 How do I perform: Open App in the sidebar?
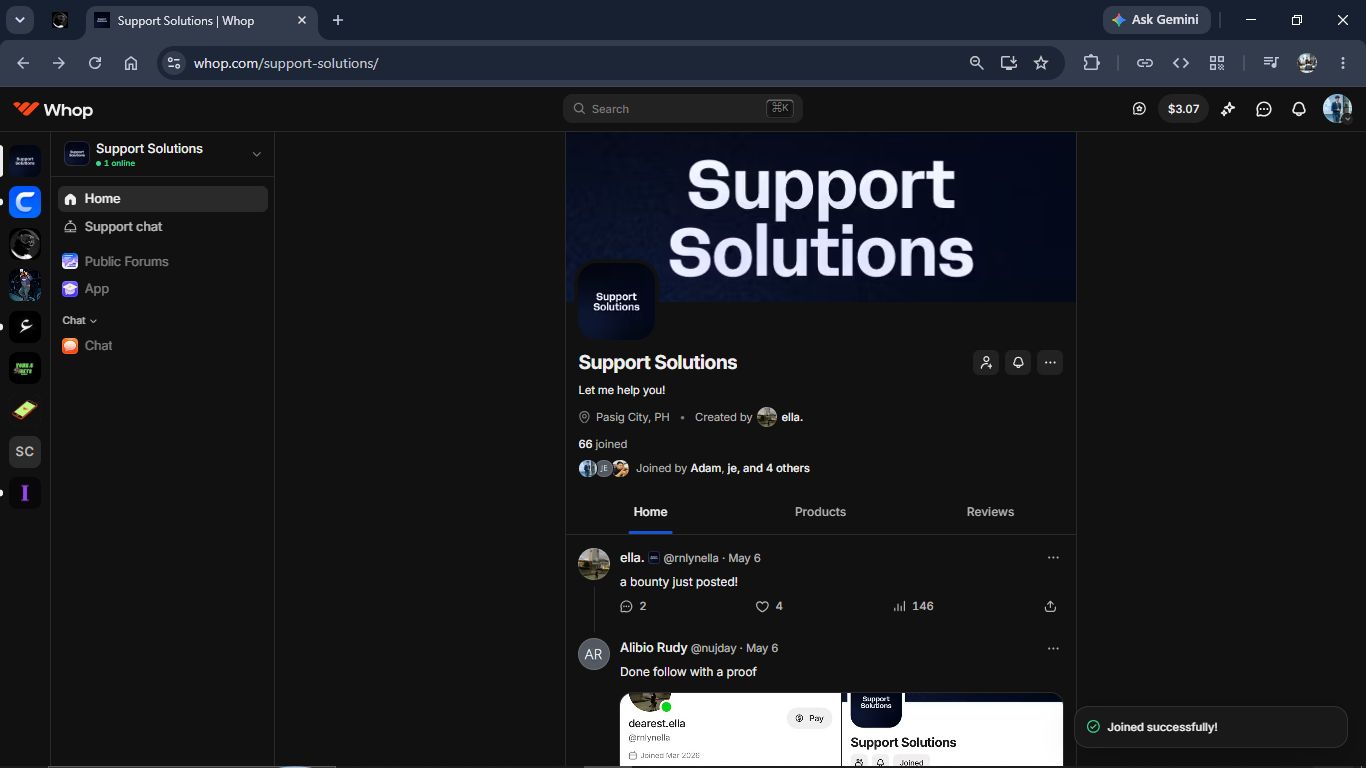(x=163, y=289)
